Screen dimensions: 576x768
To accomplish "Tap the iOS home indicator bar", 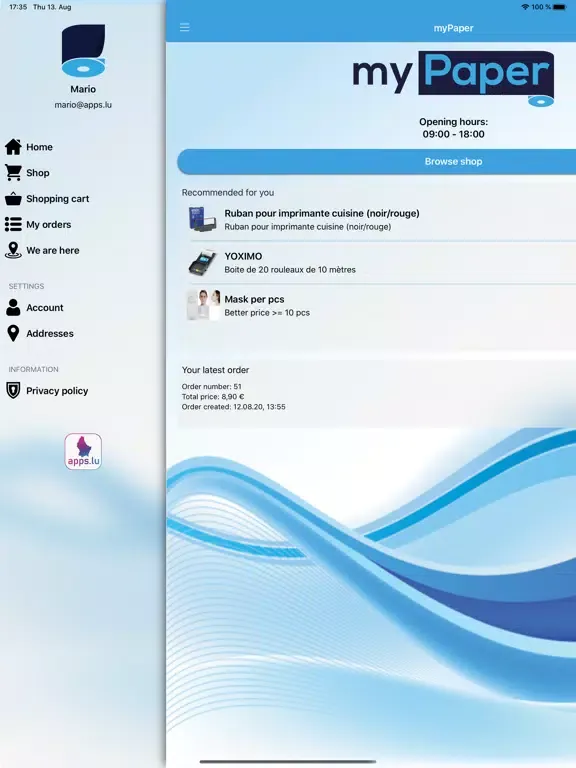I will point(288,762).
